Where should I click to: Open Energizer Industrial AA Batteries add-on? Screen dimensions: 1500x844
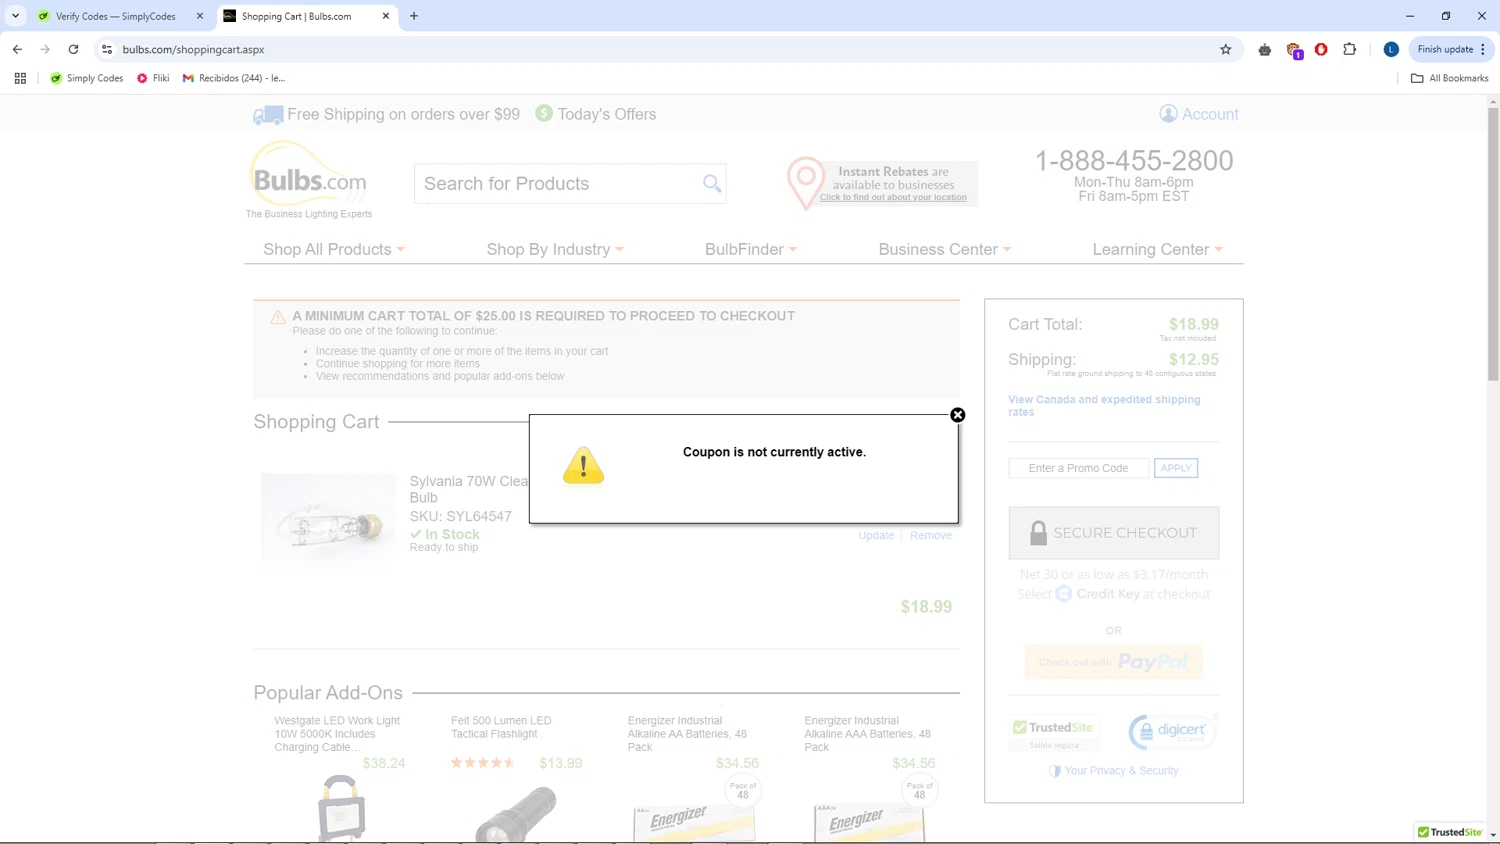687,734
